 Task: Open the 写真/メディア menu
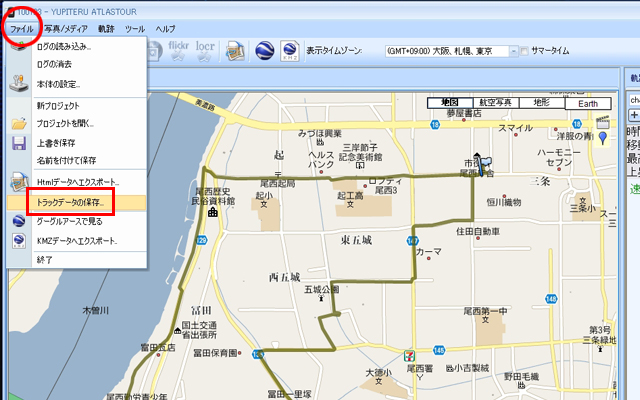click(x=66, y=29)
